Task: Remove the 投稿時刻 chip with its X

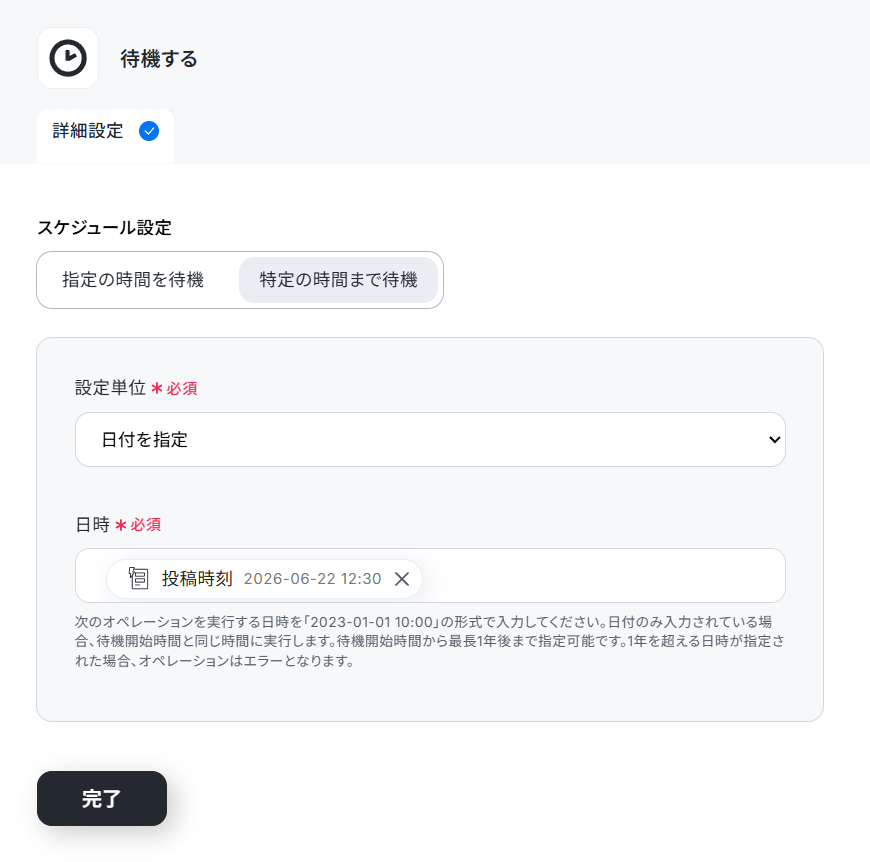Action: coord(402,579)
